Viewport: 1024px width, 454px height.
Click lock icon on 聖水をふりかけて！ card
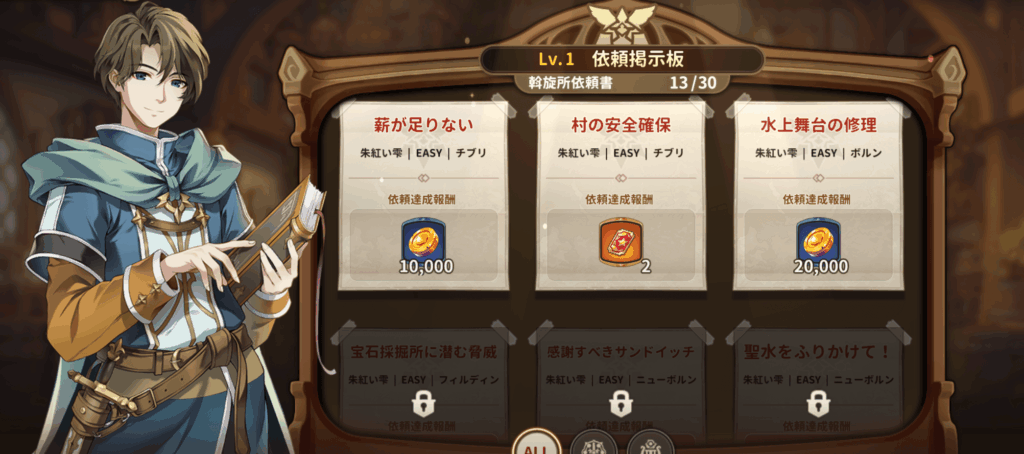click(x=818, y=403)
